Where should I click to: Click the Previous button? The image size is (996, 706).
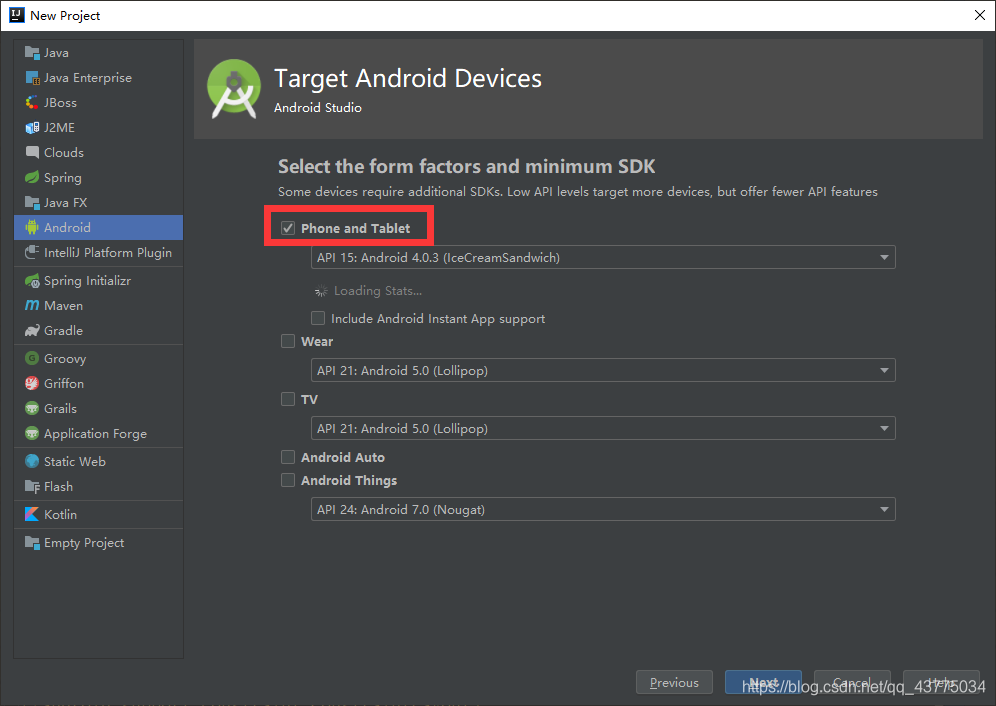point(674,682)
